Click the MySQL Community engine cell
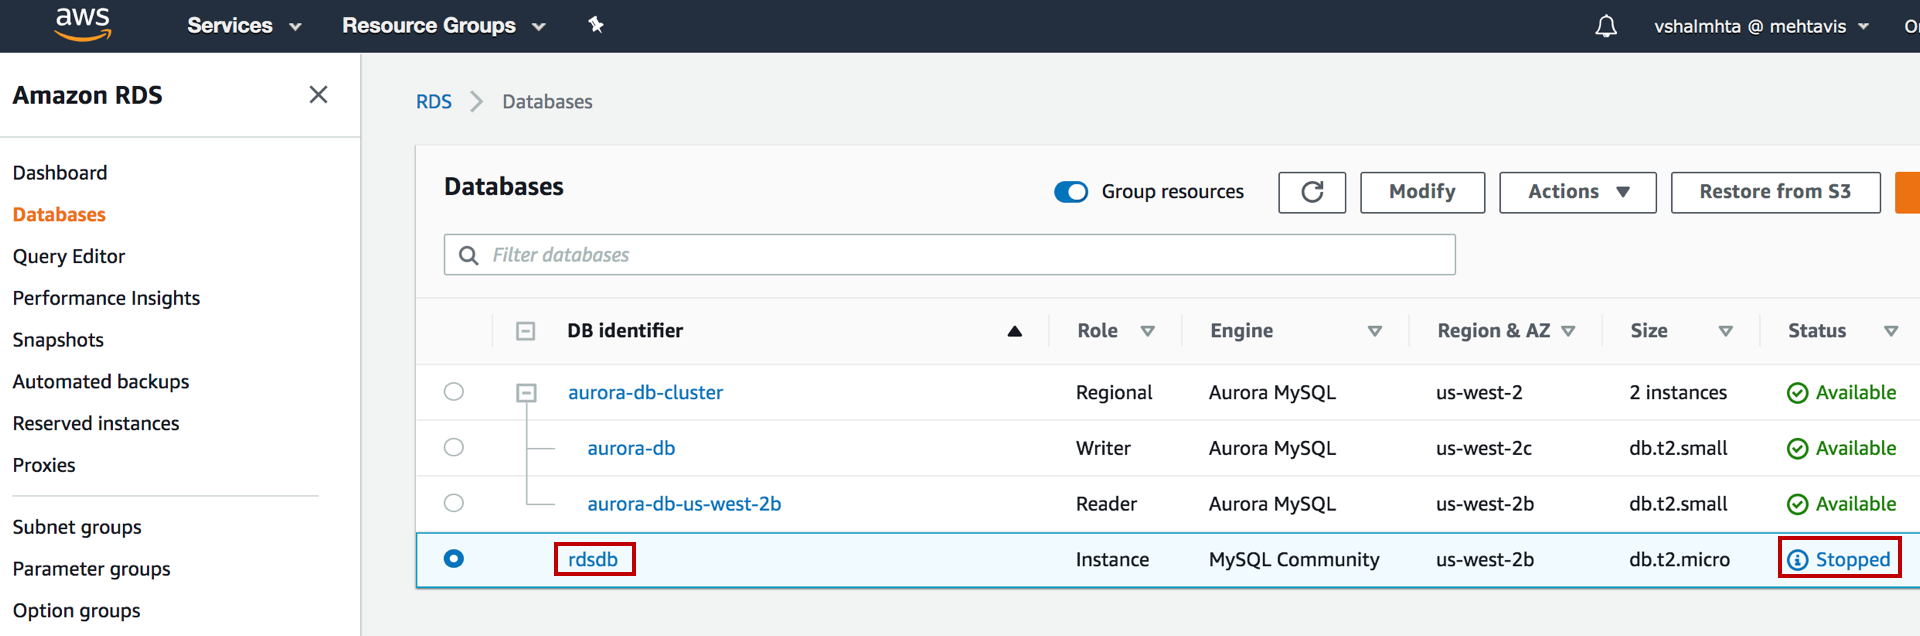The width and height of the screenshot is (1920, 636). coord(1294,560)
